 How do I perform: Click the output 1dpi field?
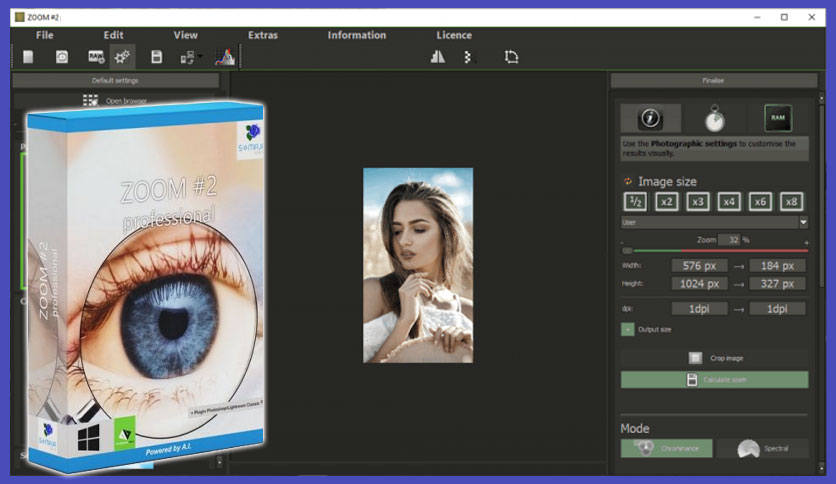click(777, 309)
